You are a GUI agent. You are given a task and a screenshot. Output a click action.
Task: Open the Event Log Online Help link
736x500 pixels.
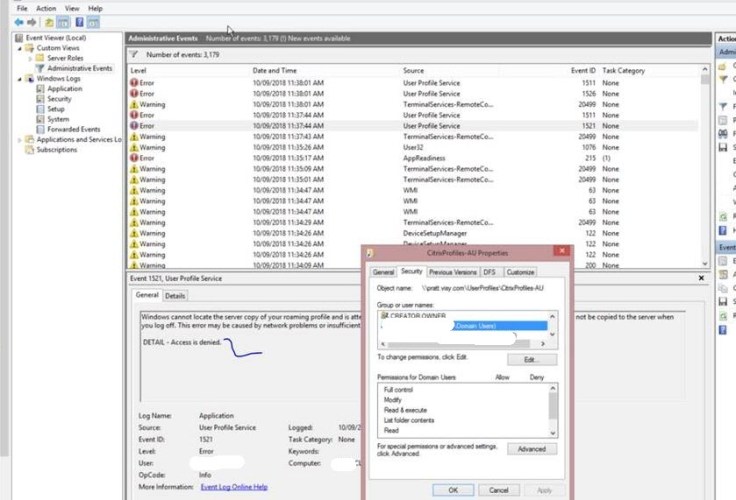coord(234,487)
